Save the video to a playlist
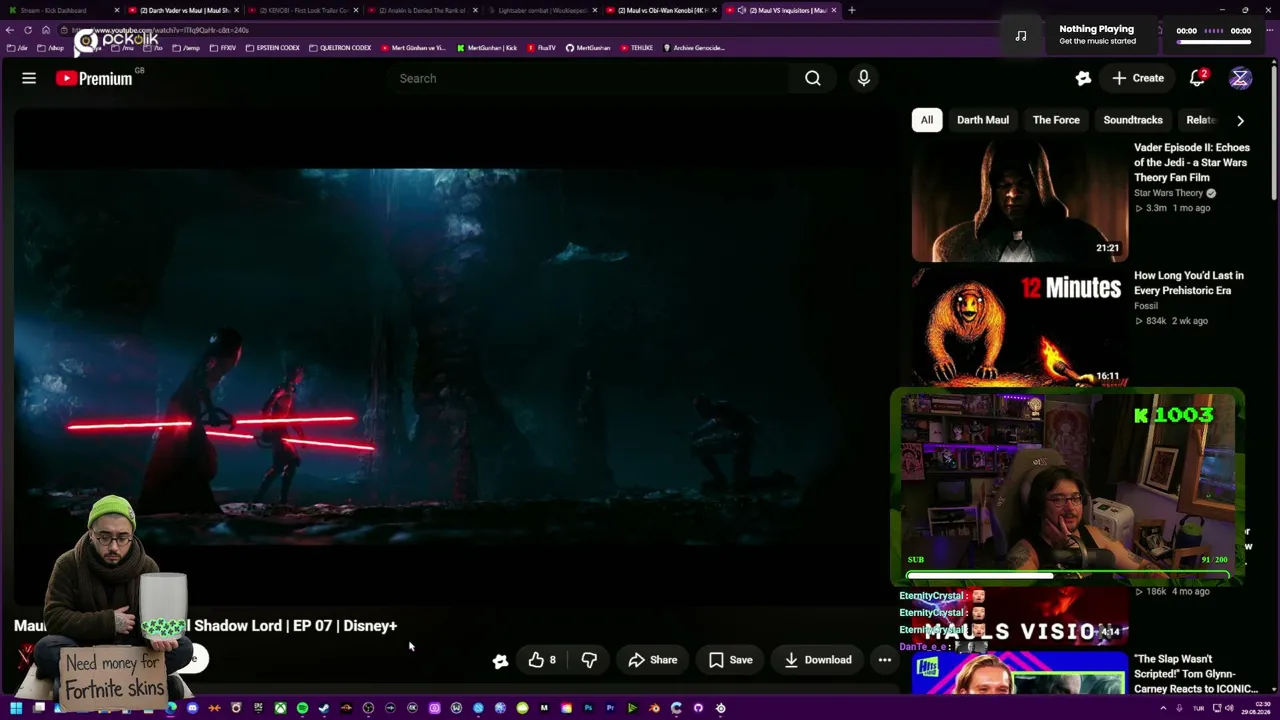 click(731, 660)
